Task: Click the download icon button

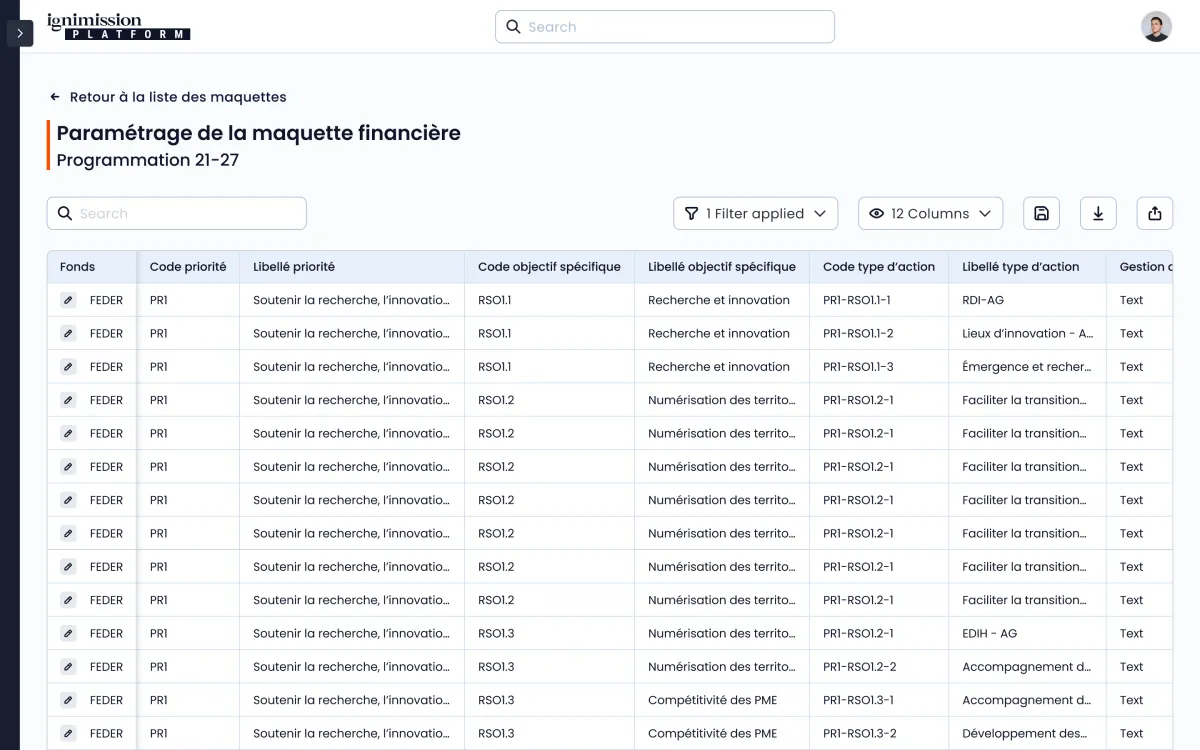Action: (x=1098, y=213)
